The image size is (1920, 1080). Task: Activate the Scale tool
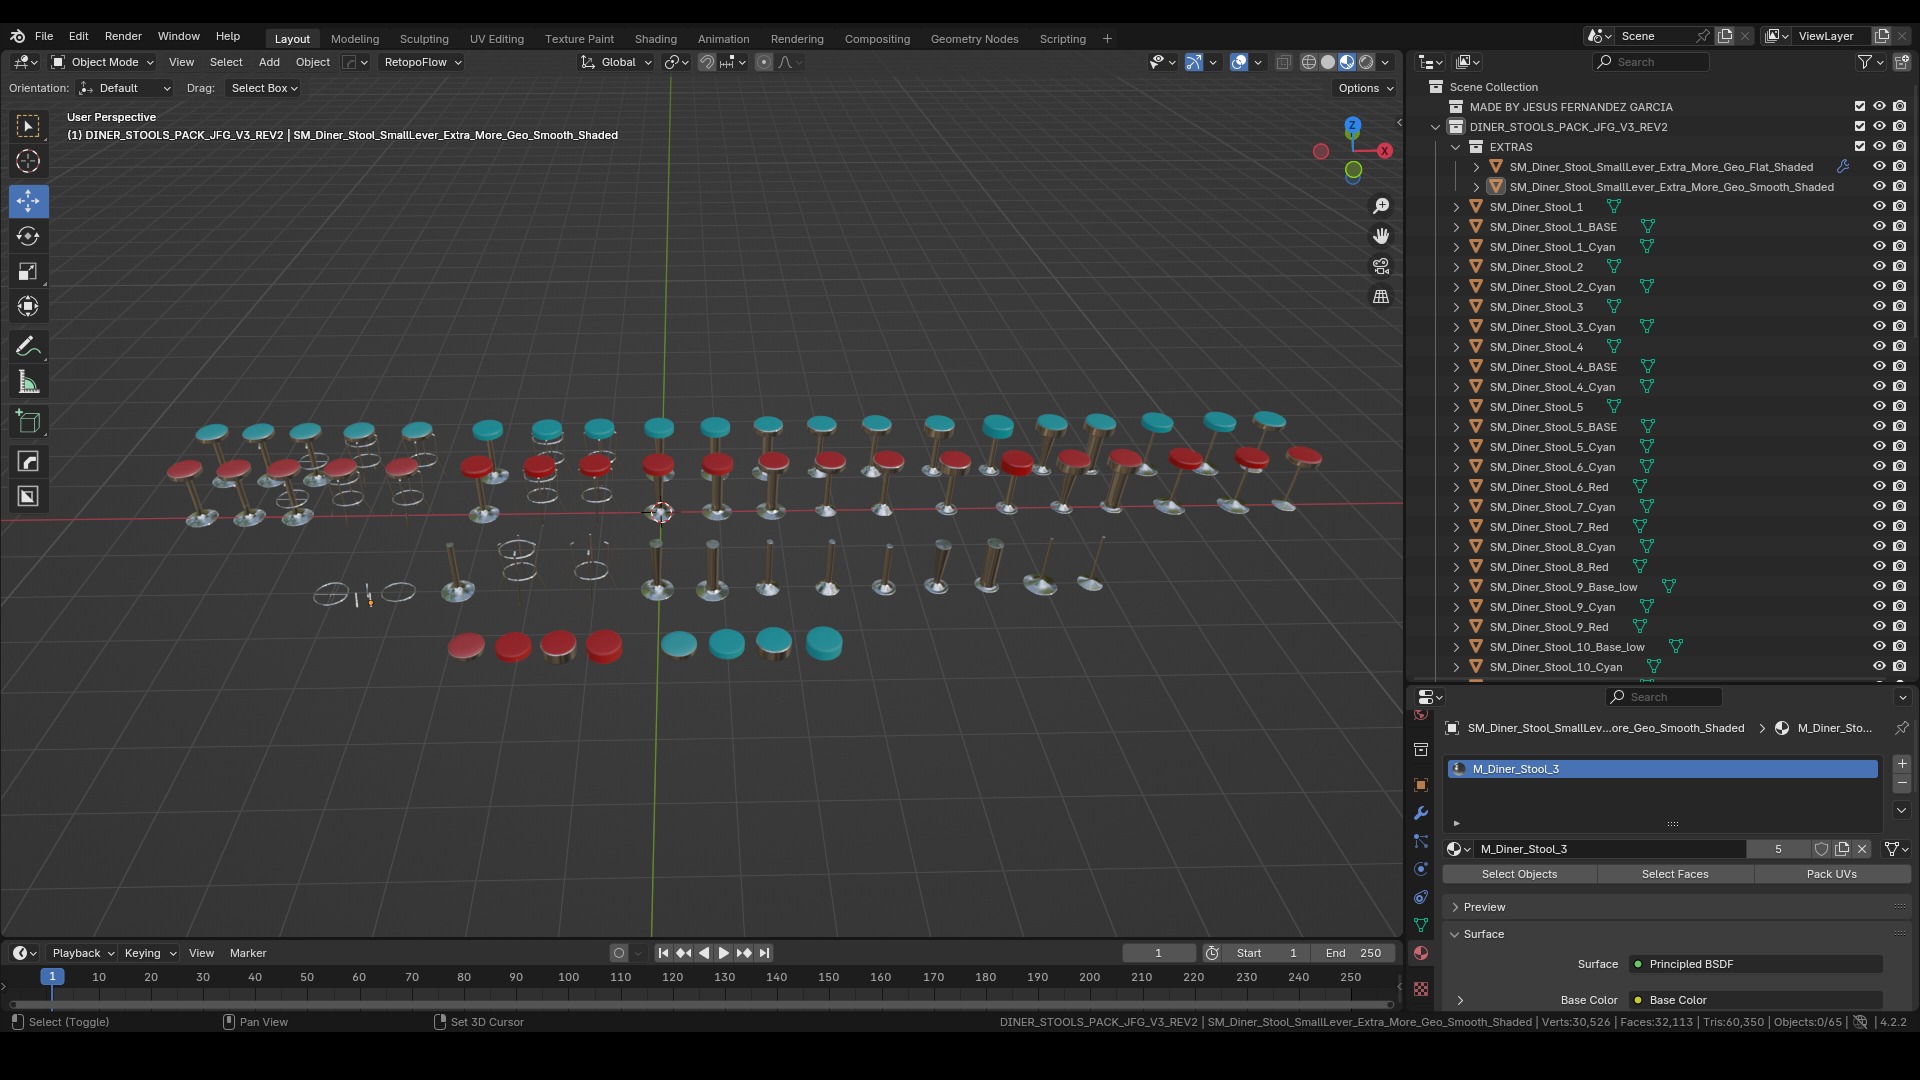[x=28, y=272]
